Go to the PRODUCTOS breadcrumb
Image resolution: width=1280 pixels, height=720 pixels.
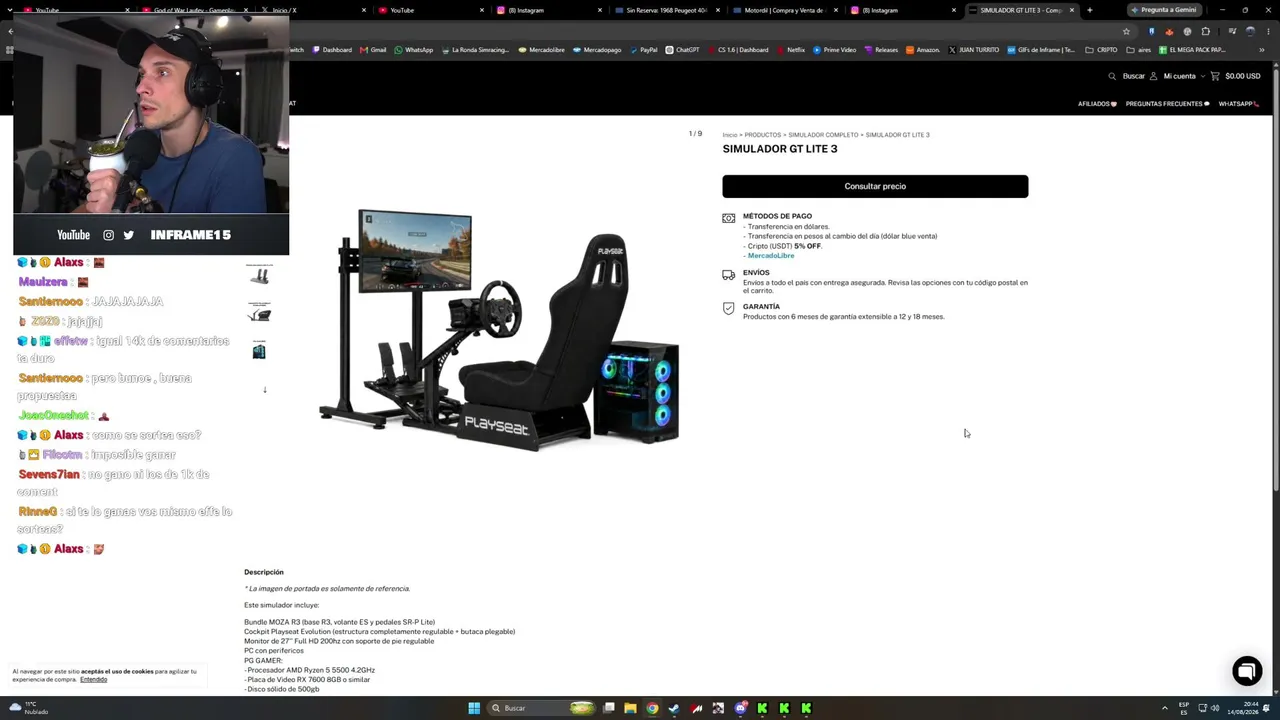[763, 135]
